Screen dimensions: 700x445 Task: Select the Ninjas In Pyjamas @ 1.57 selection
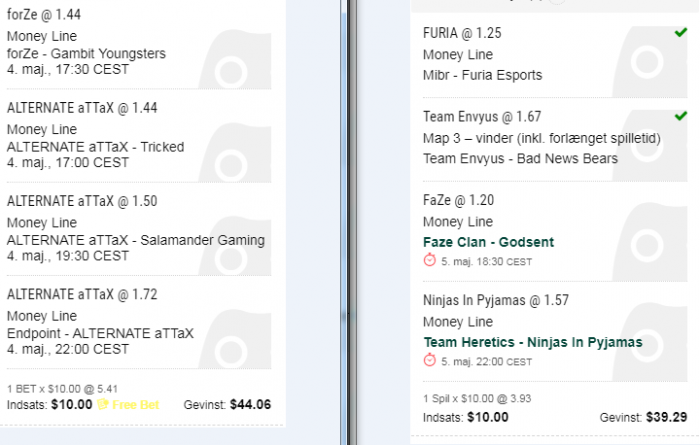(496, 300)
